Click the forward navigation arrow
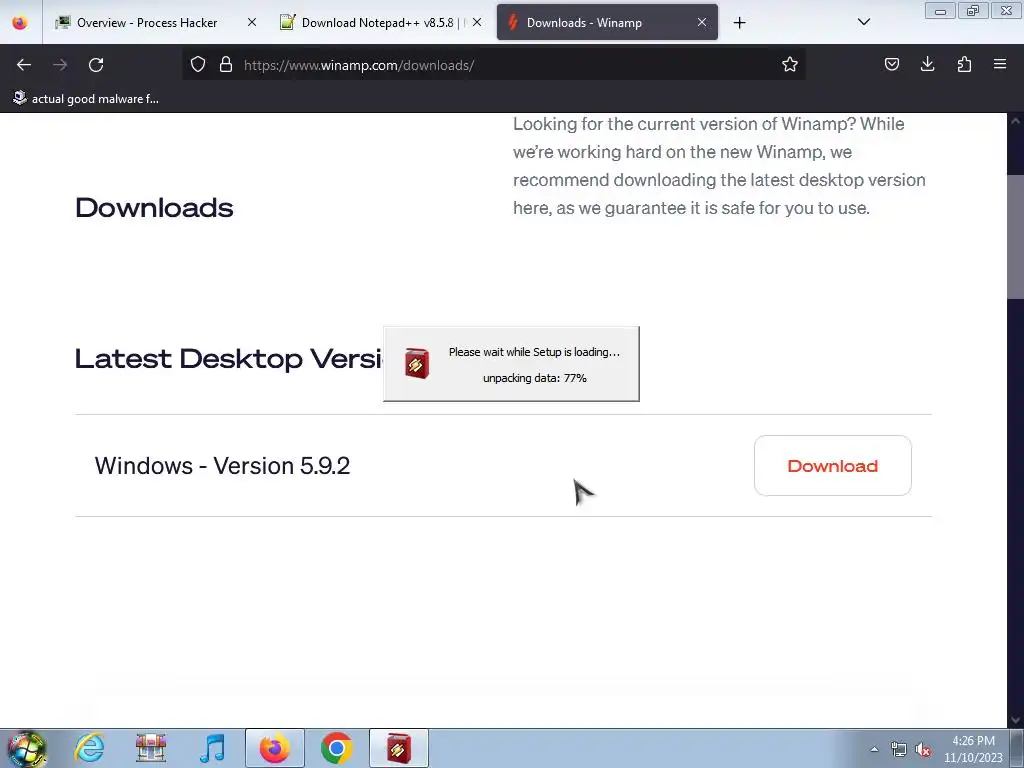The image size is (1024, 768). (x=60, y=65)
